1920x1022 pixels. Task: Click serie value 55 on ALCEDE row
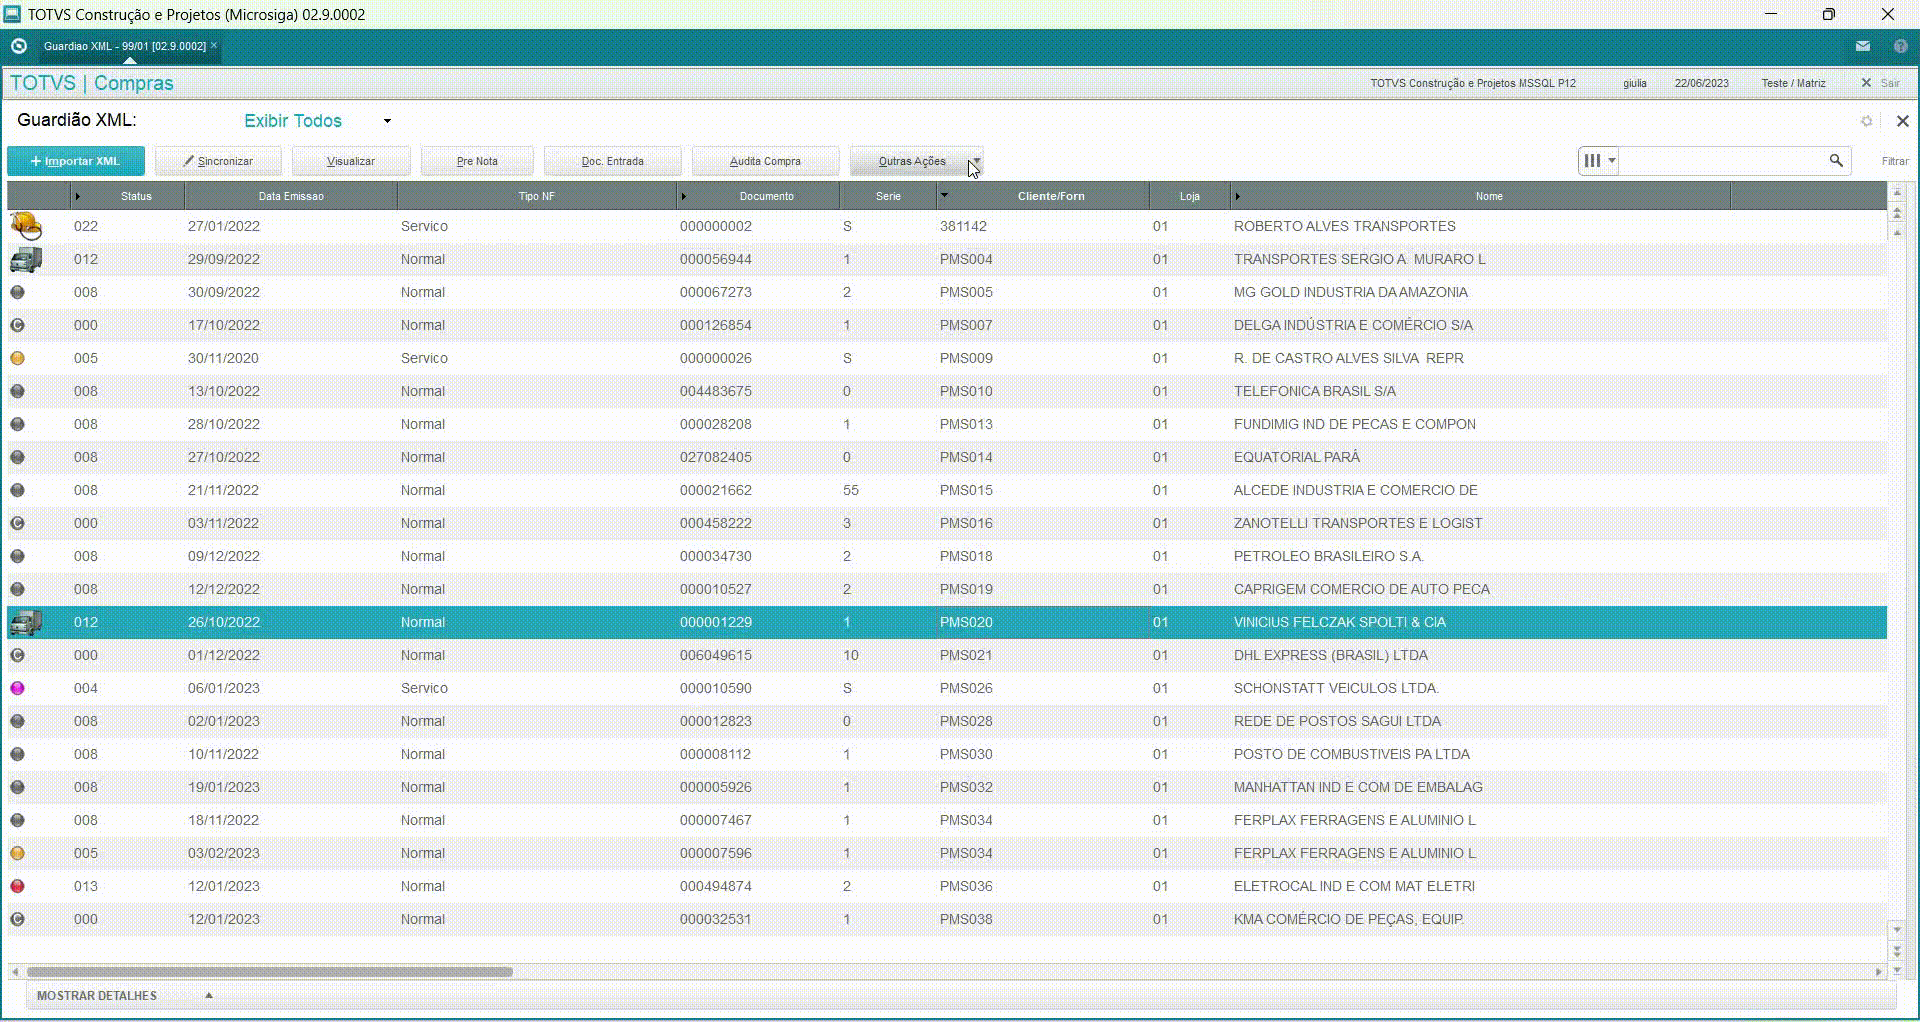[x=851, y=490]
